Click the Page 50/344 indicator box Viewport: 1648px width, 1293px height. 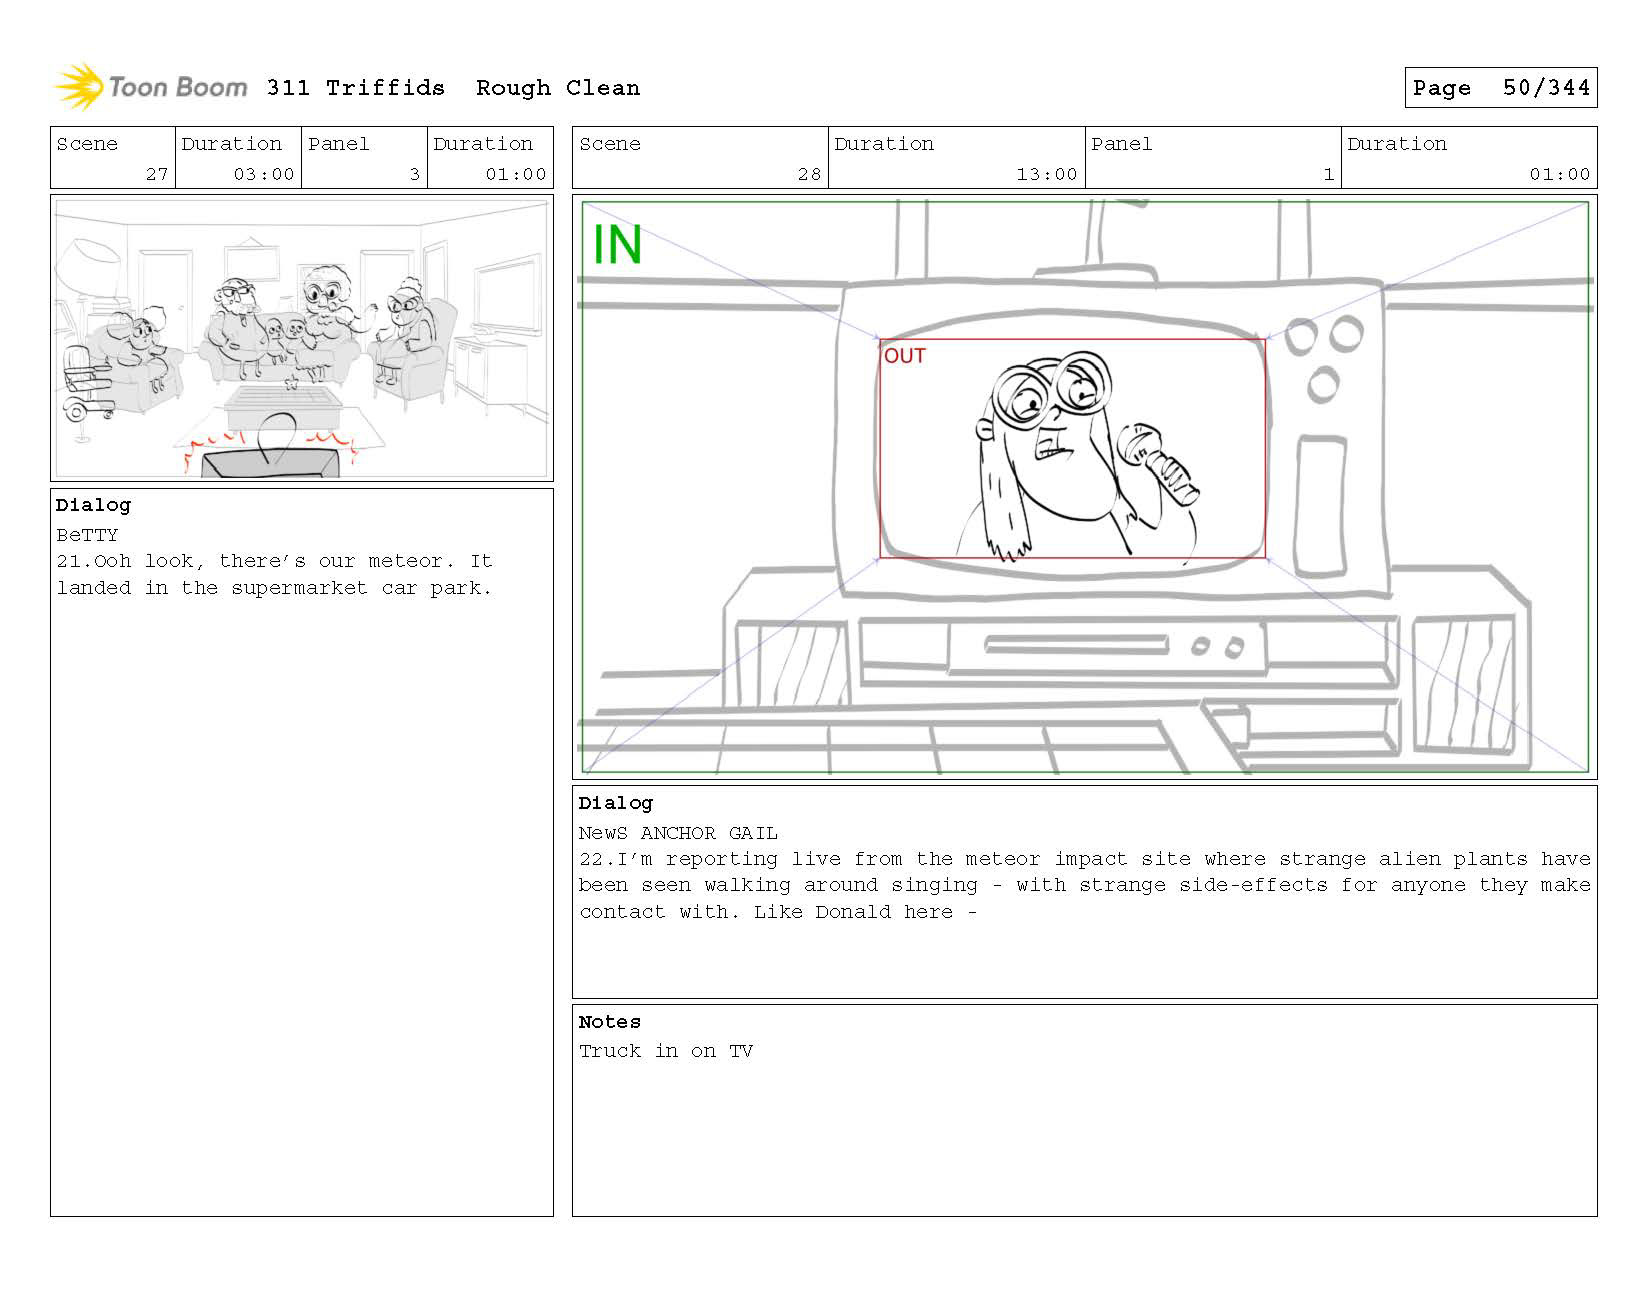1500,88
